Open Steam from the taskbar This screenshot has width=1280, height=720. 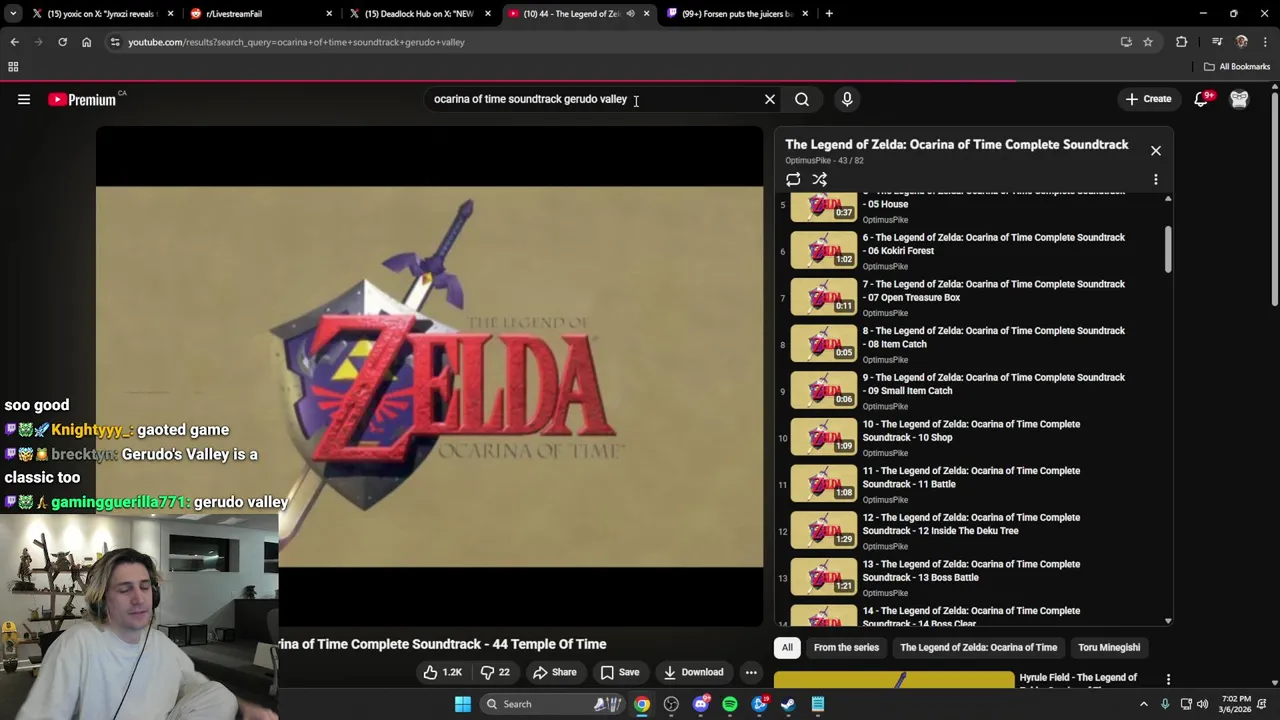pos(788,704)
